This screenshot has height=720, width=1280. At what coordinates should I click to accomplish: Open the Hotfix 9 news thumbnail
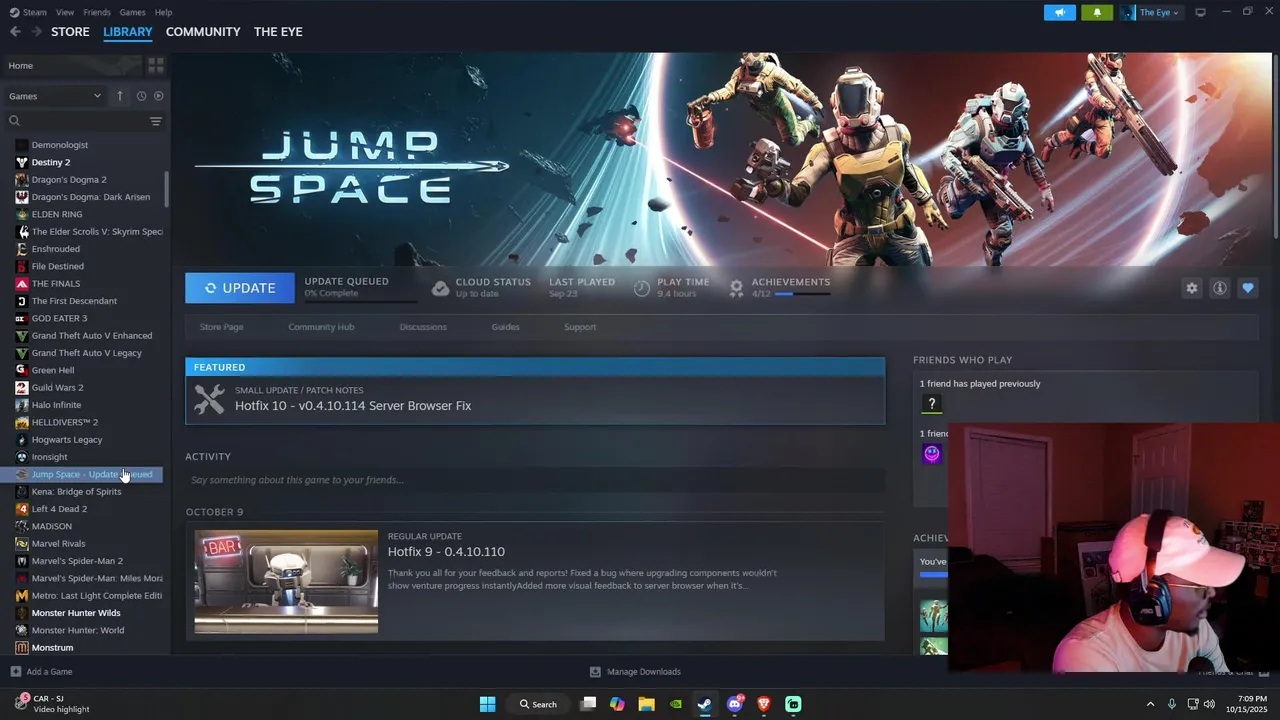tap(286, 581)
